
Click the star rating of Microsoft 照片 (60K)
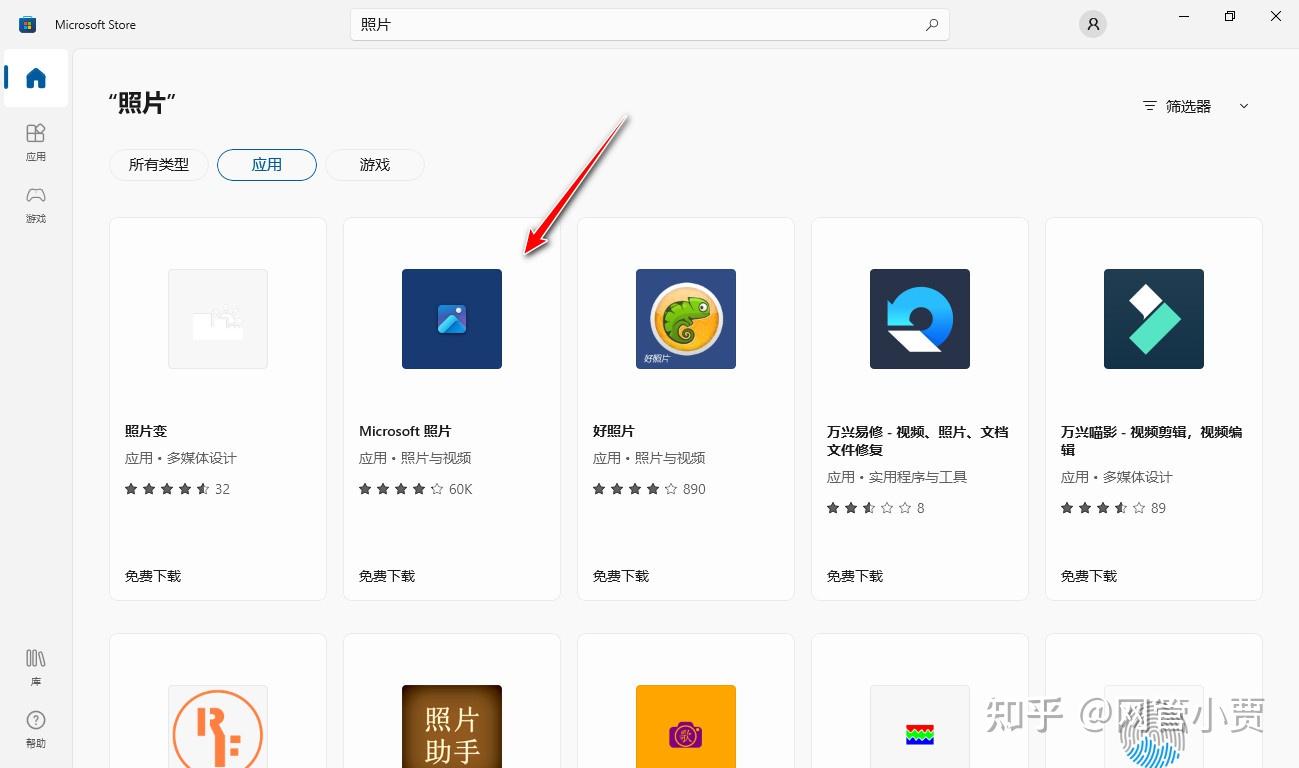(x=416, y=489)
